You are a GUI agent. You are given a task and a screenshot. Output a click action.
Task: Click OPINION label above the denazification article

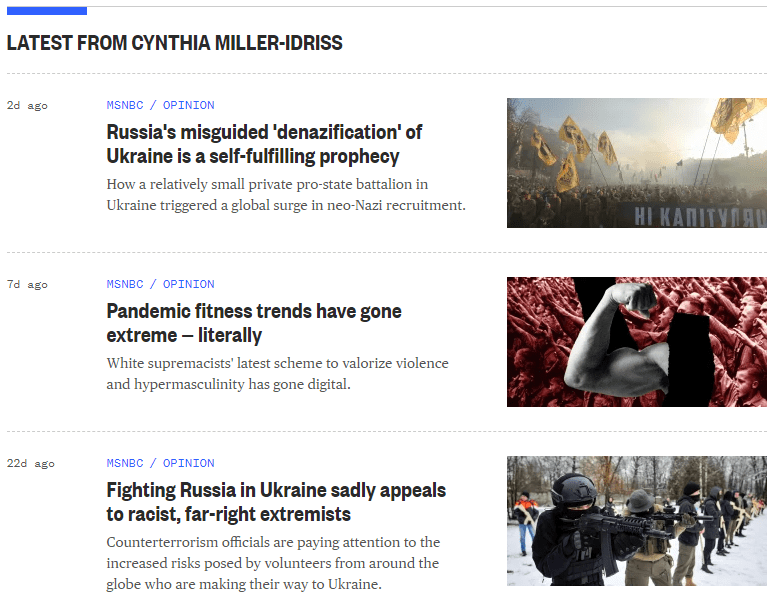click(188, 105)
